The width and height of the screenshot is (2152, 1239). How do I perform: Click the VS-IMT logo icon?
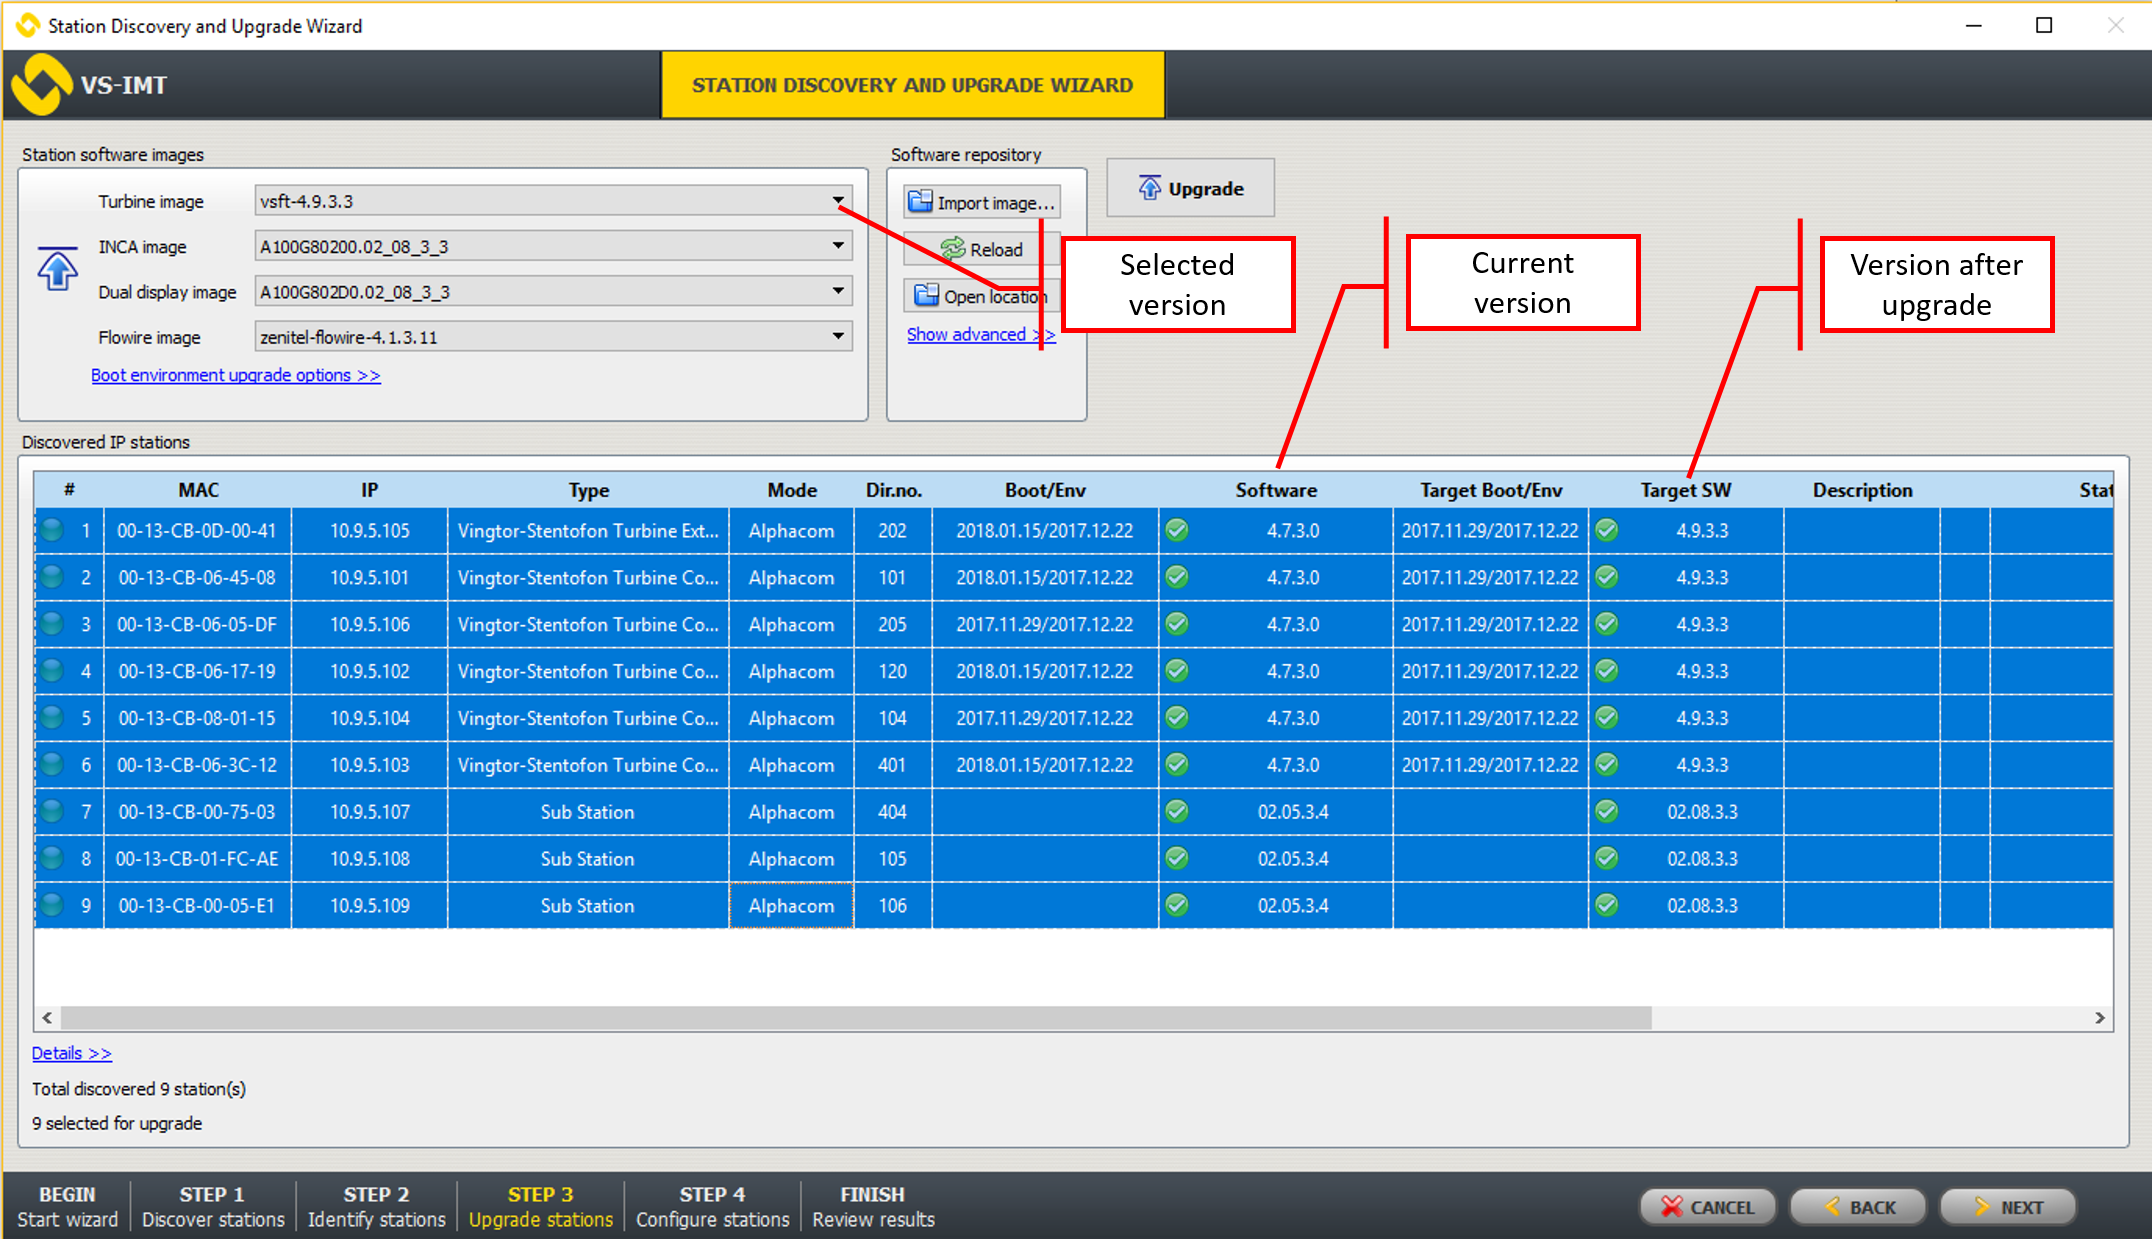42,84
